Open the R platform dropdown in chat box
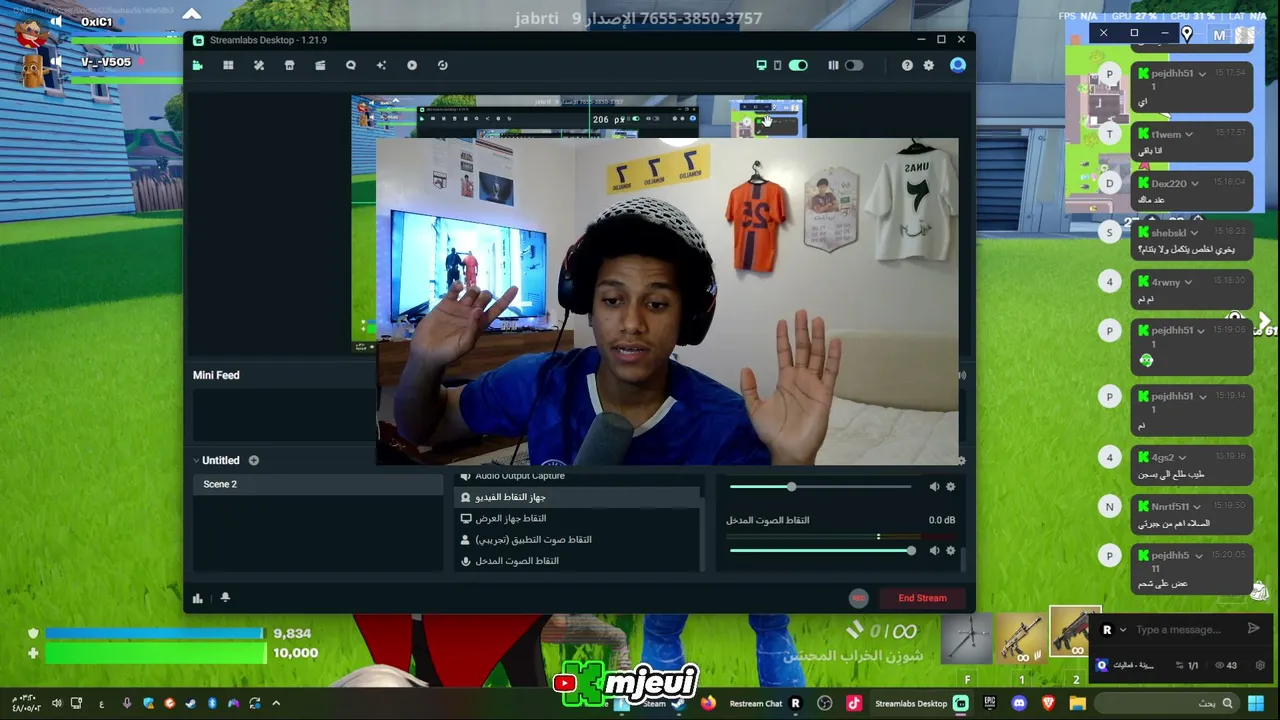 1114,630
